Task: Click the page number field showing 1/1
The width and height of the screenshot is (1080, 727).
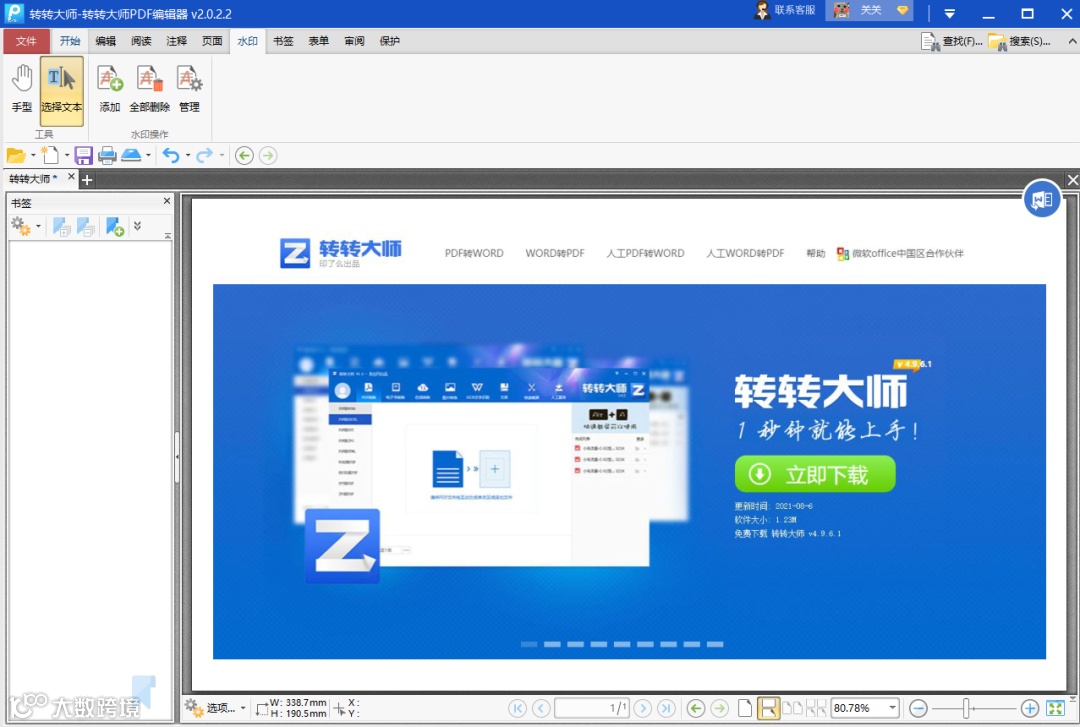Action: [x=592, y=708]
